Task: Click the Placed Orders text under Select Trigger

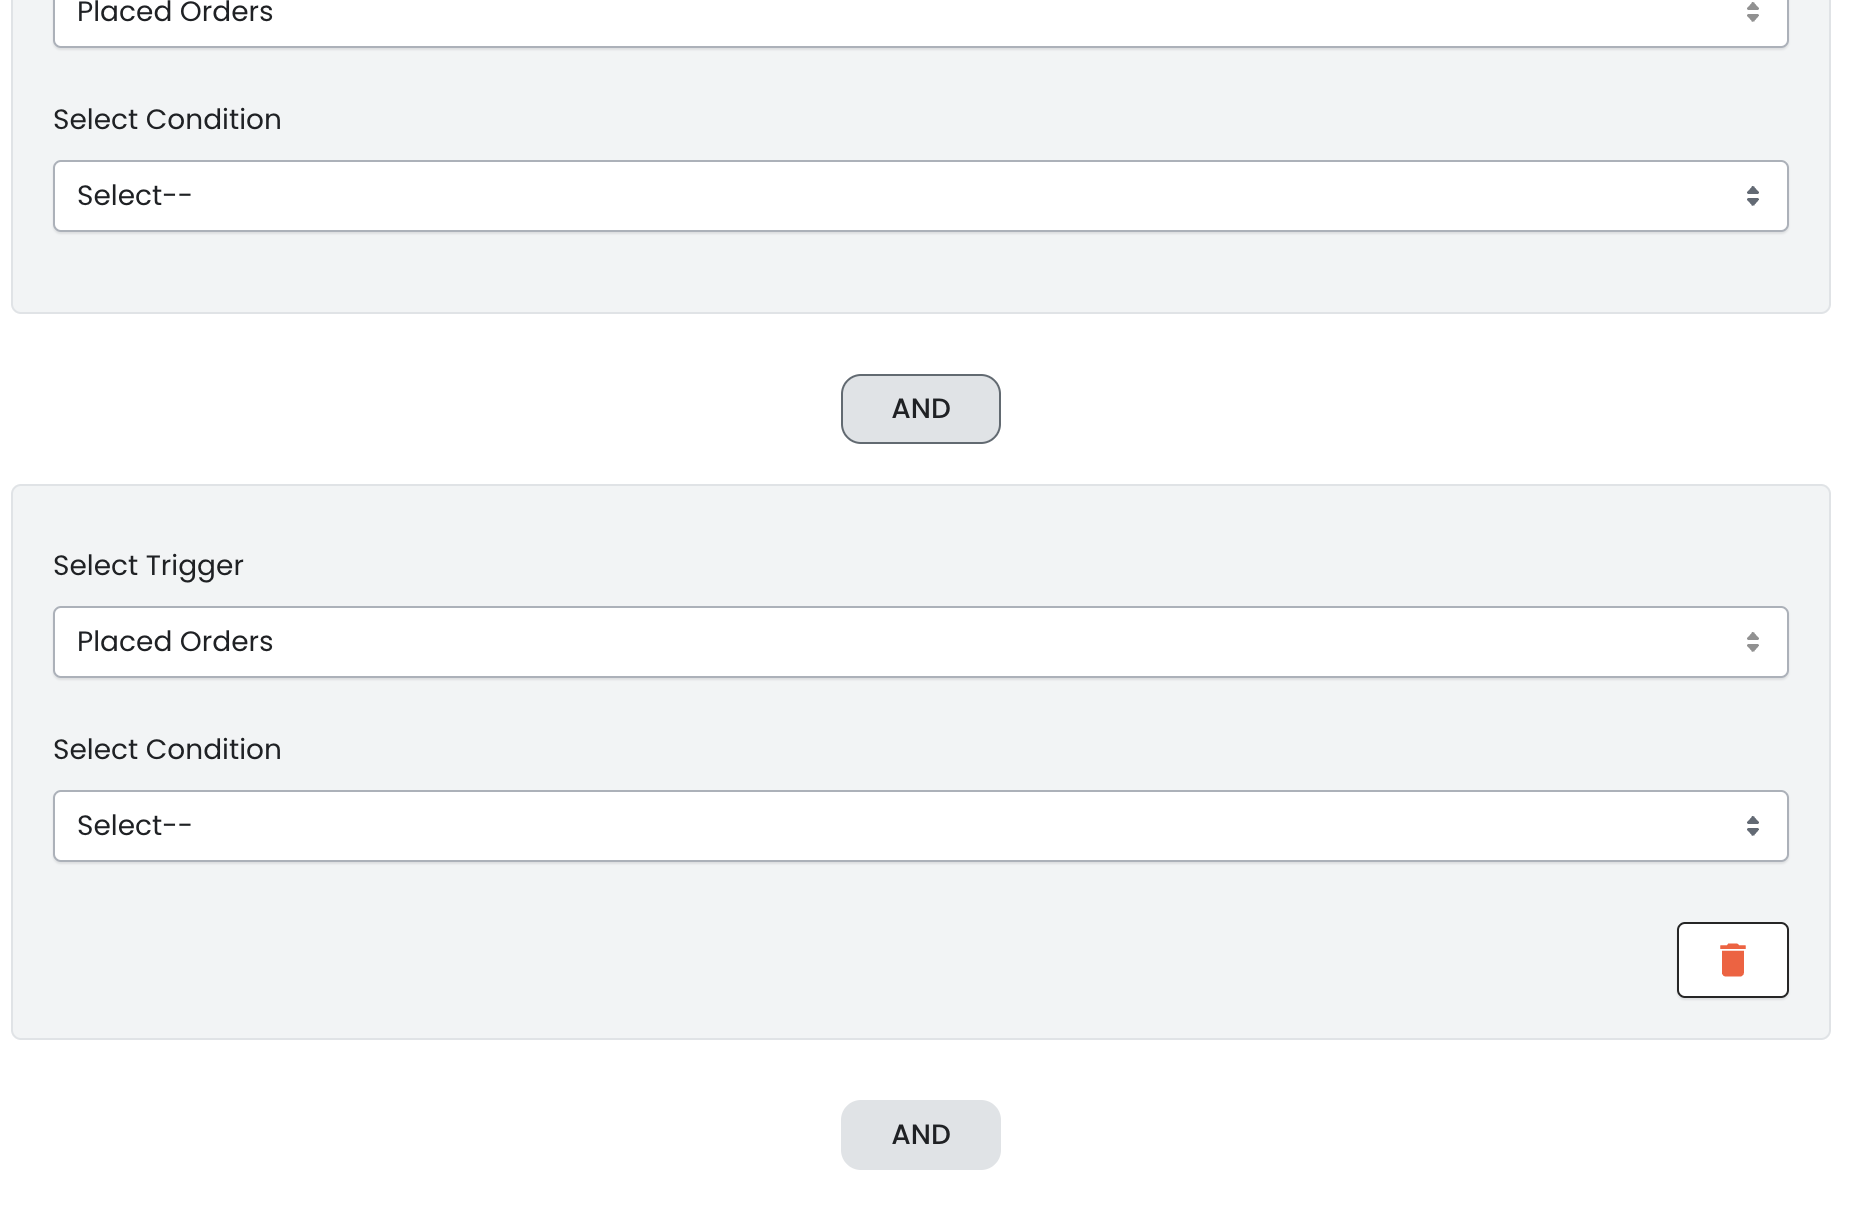Action: (175, 642)
